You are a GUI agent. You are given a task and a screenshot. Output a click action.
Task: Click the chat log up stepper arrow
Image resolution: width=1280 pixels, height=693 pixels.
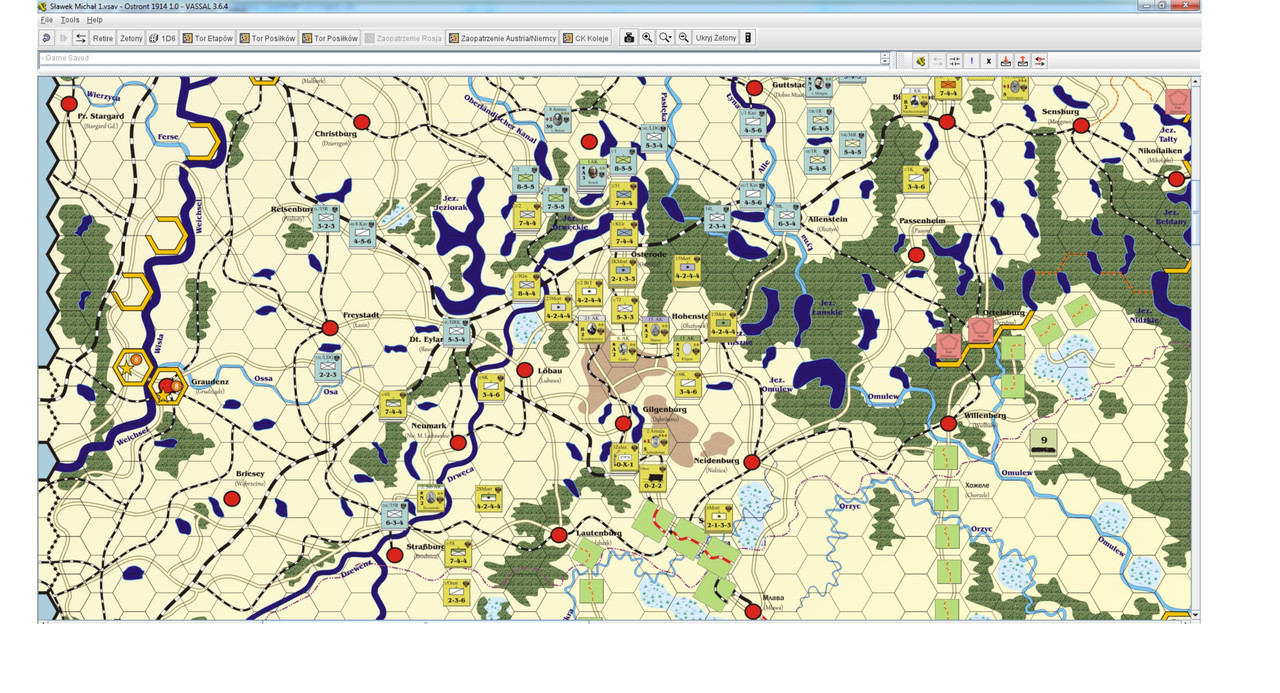[885, 56]
